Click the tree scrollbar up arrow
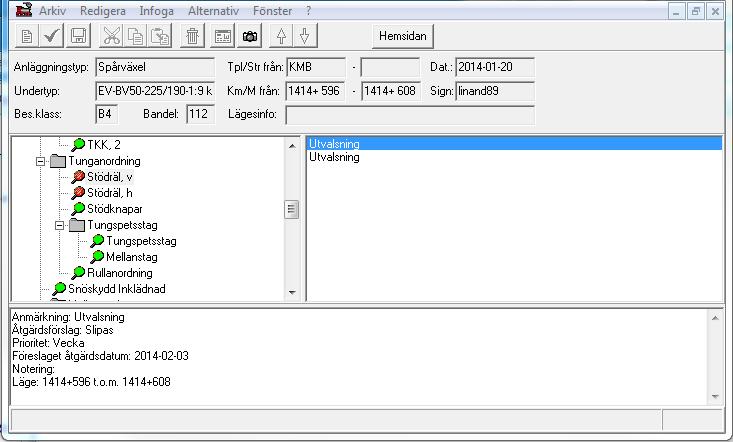This screenshot has height=442, width=733. click(292, 146)
